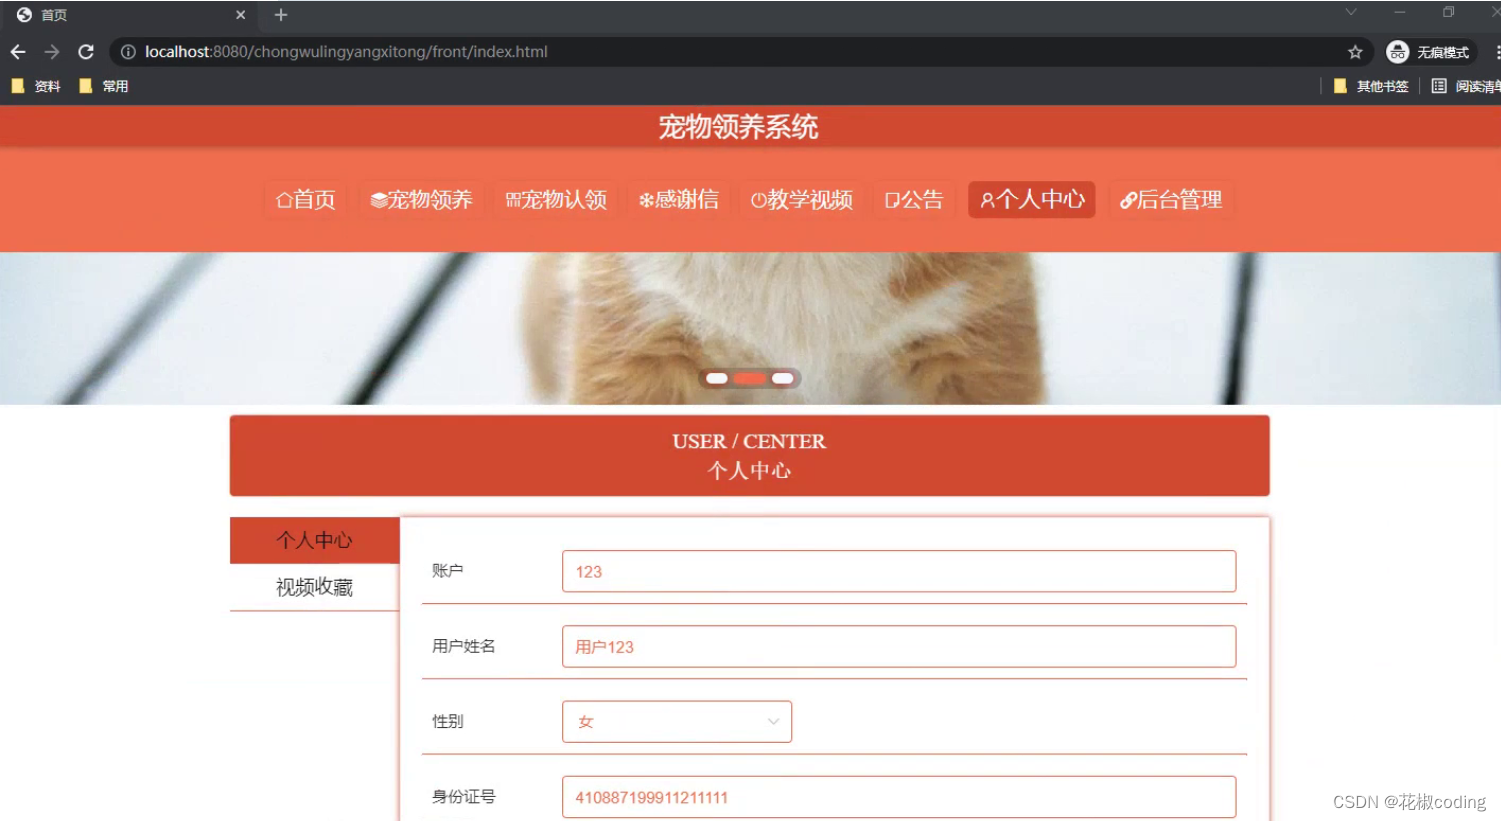This screenshot has height=821, width=1501.
Task: Select the 公告 menu item
Action: click(x=914, y=199)
